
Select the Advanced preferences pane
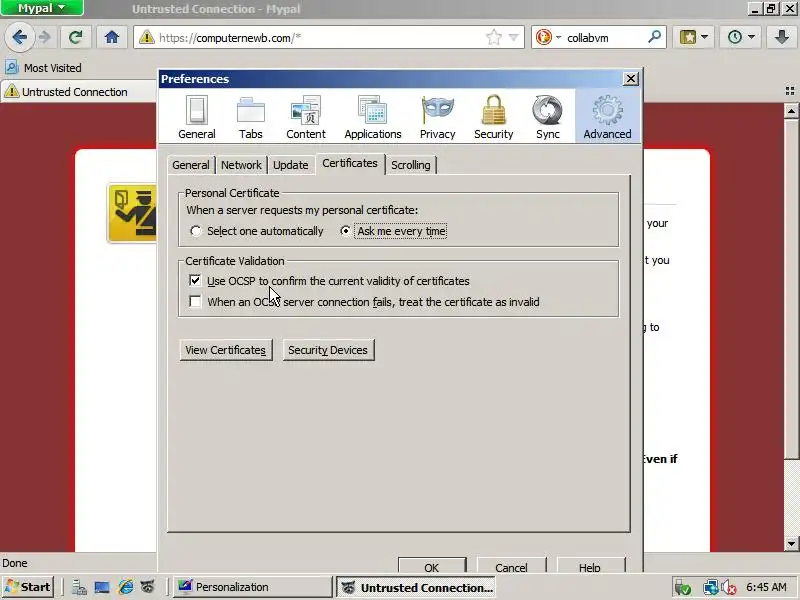coord(607,116)
